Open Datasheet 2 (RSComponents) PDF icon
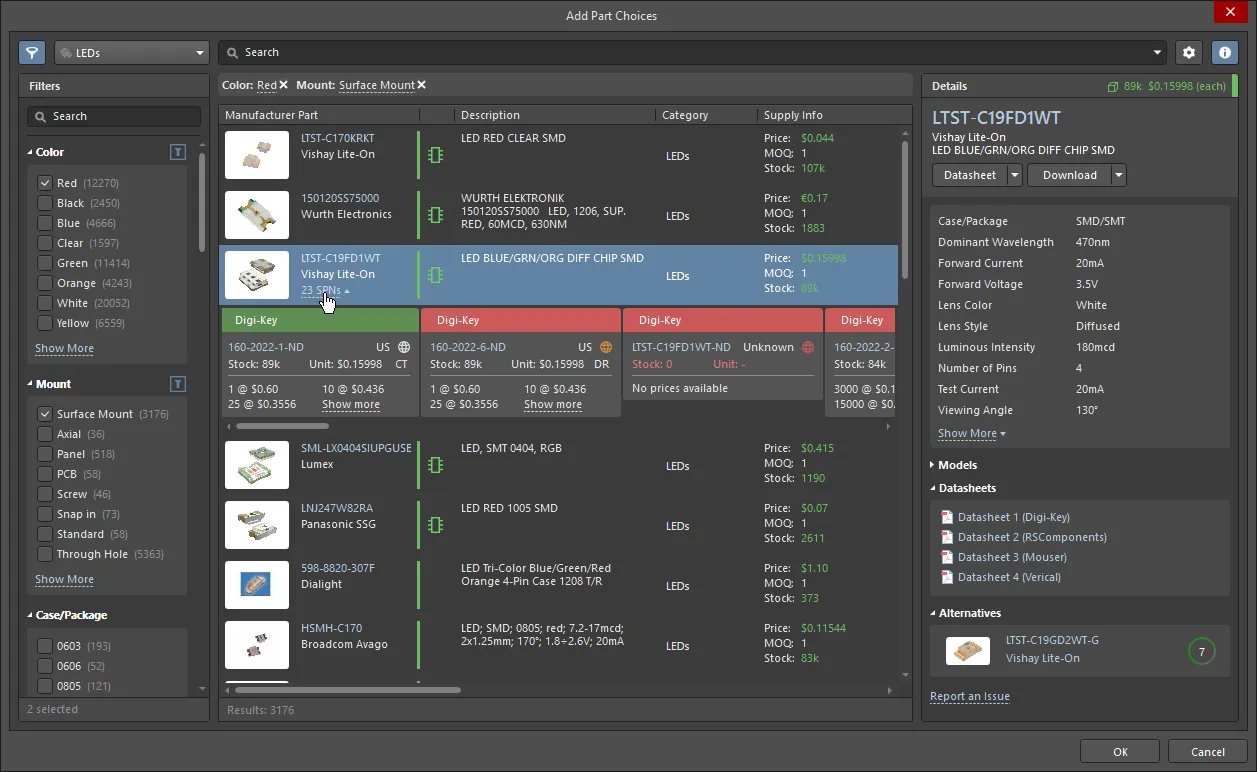 pyautogui.click(x=947, y=537)
